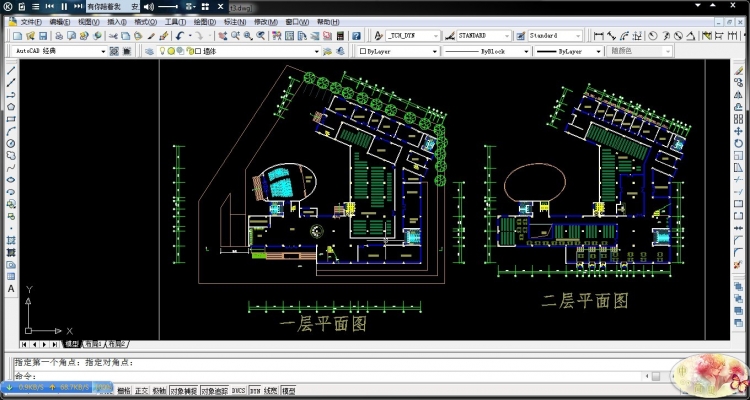750x400 pixels.
Task: Toggle the 线宽 lineweight status button
Action: click(x=271, y=391)
